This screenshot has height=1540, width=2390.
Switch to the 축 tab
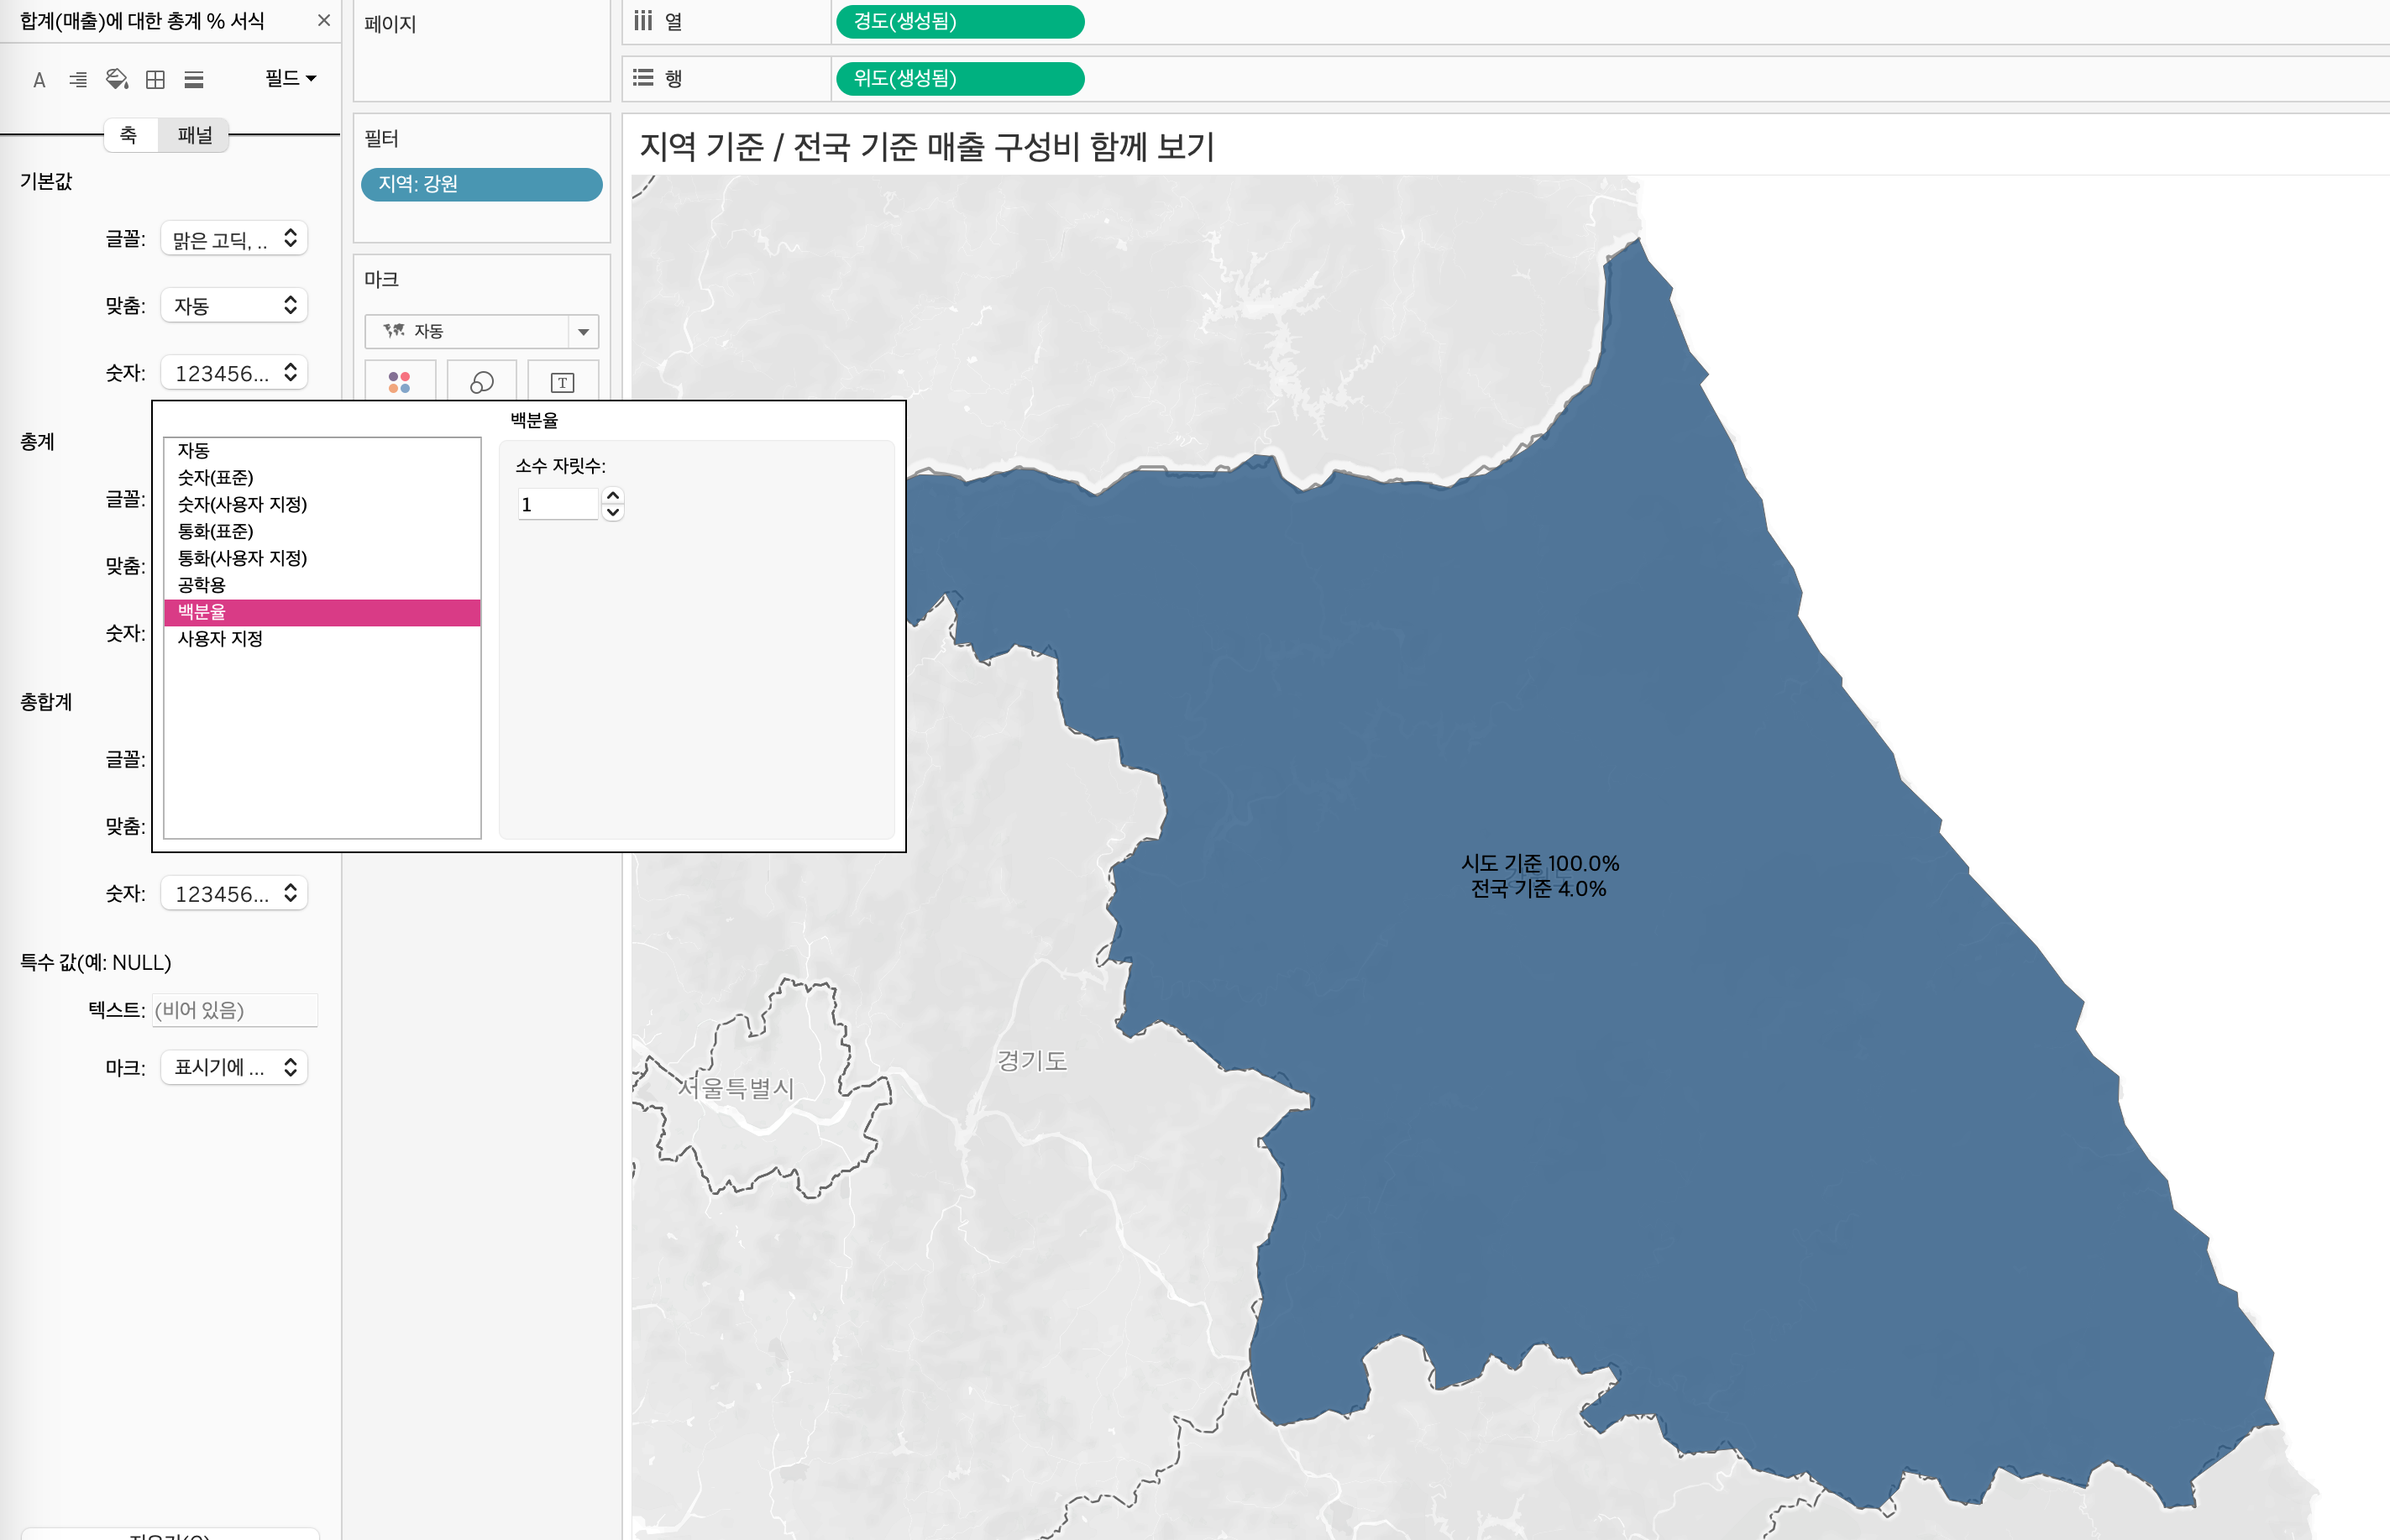click(x=129, y=135)
